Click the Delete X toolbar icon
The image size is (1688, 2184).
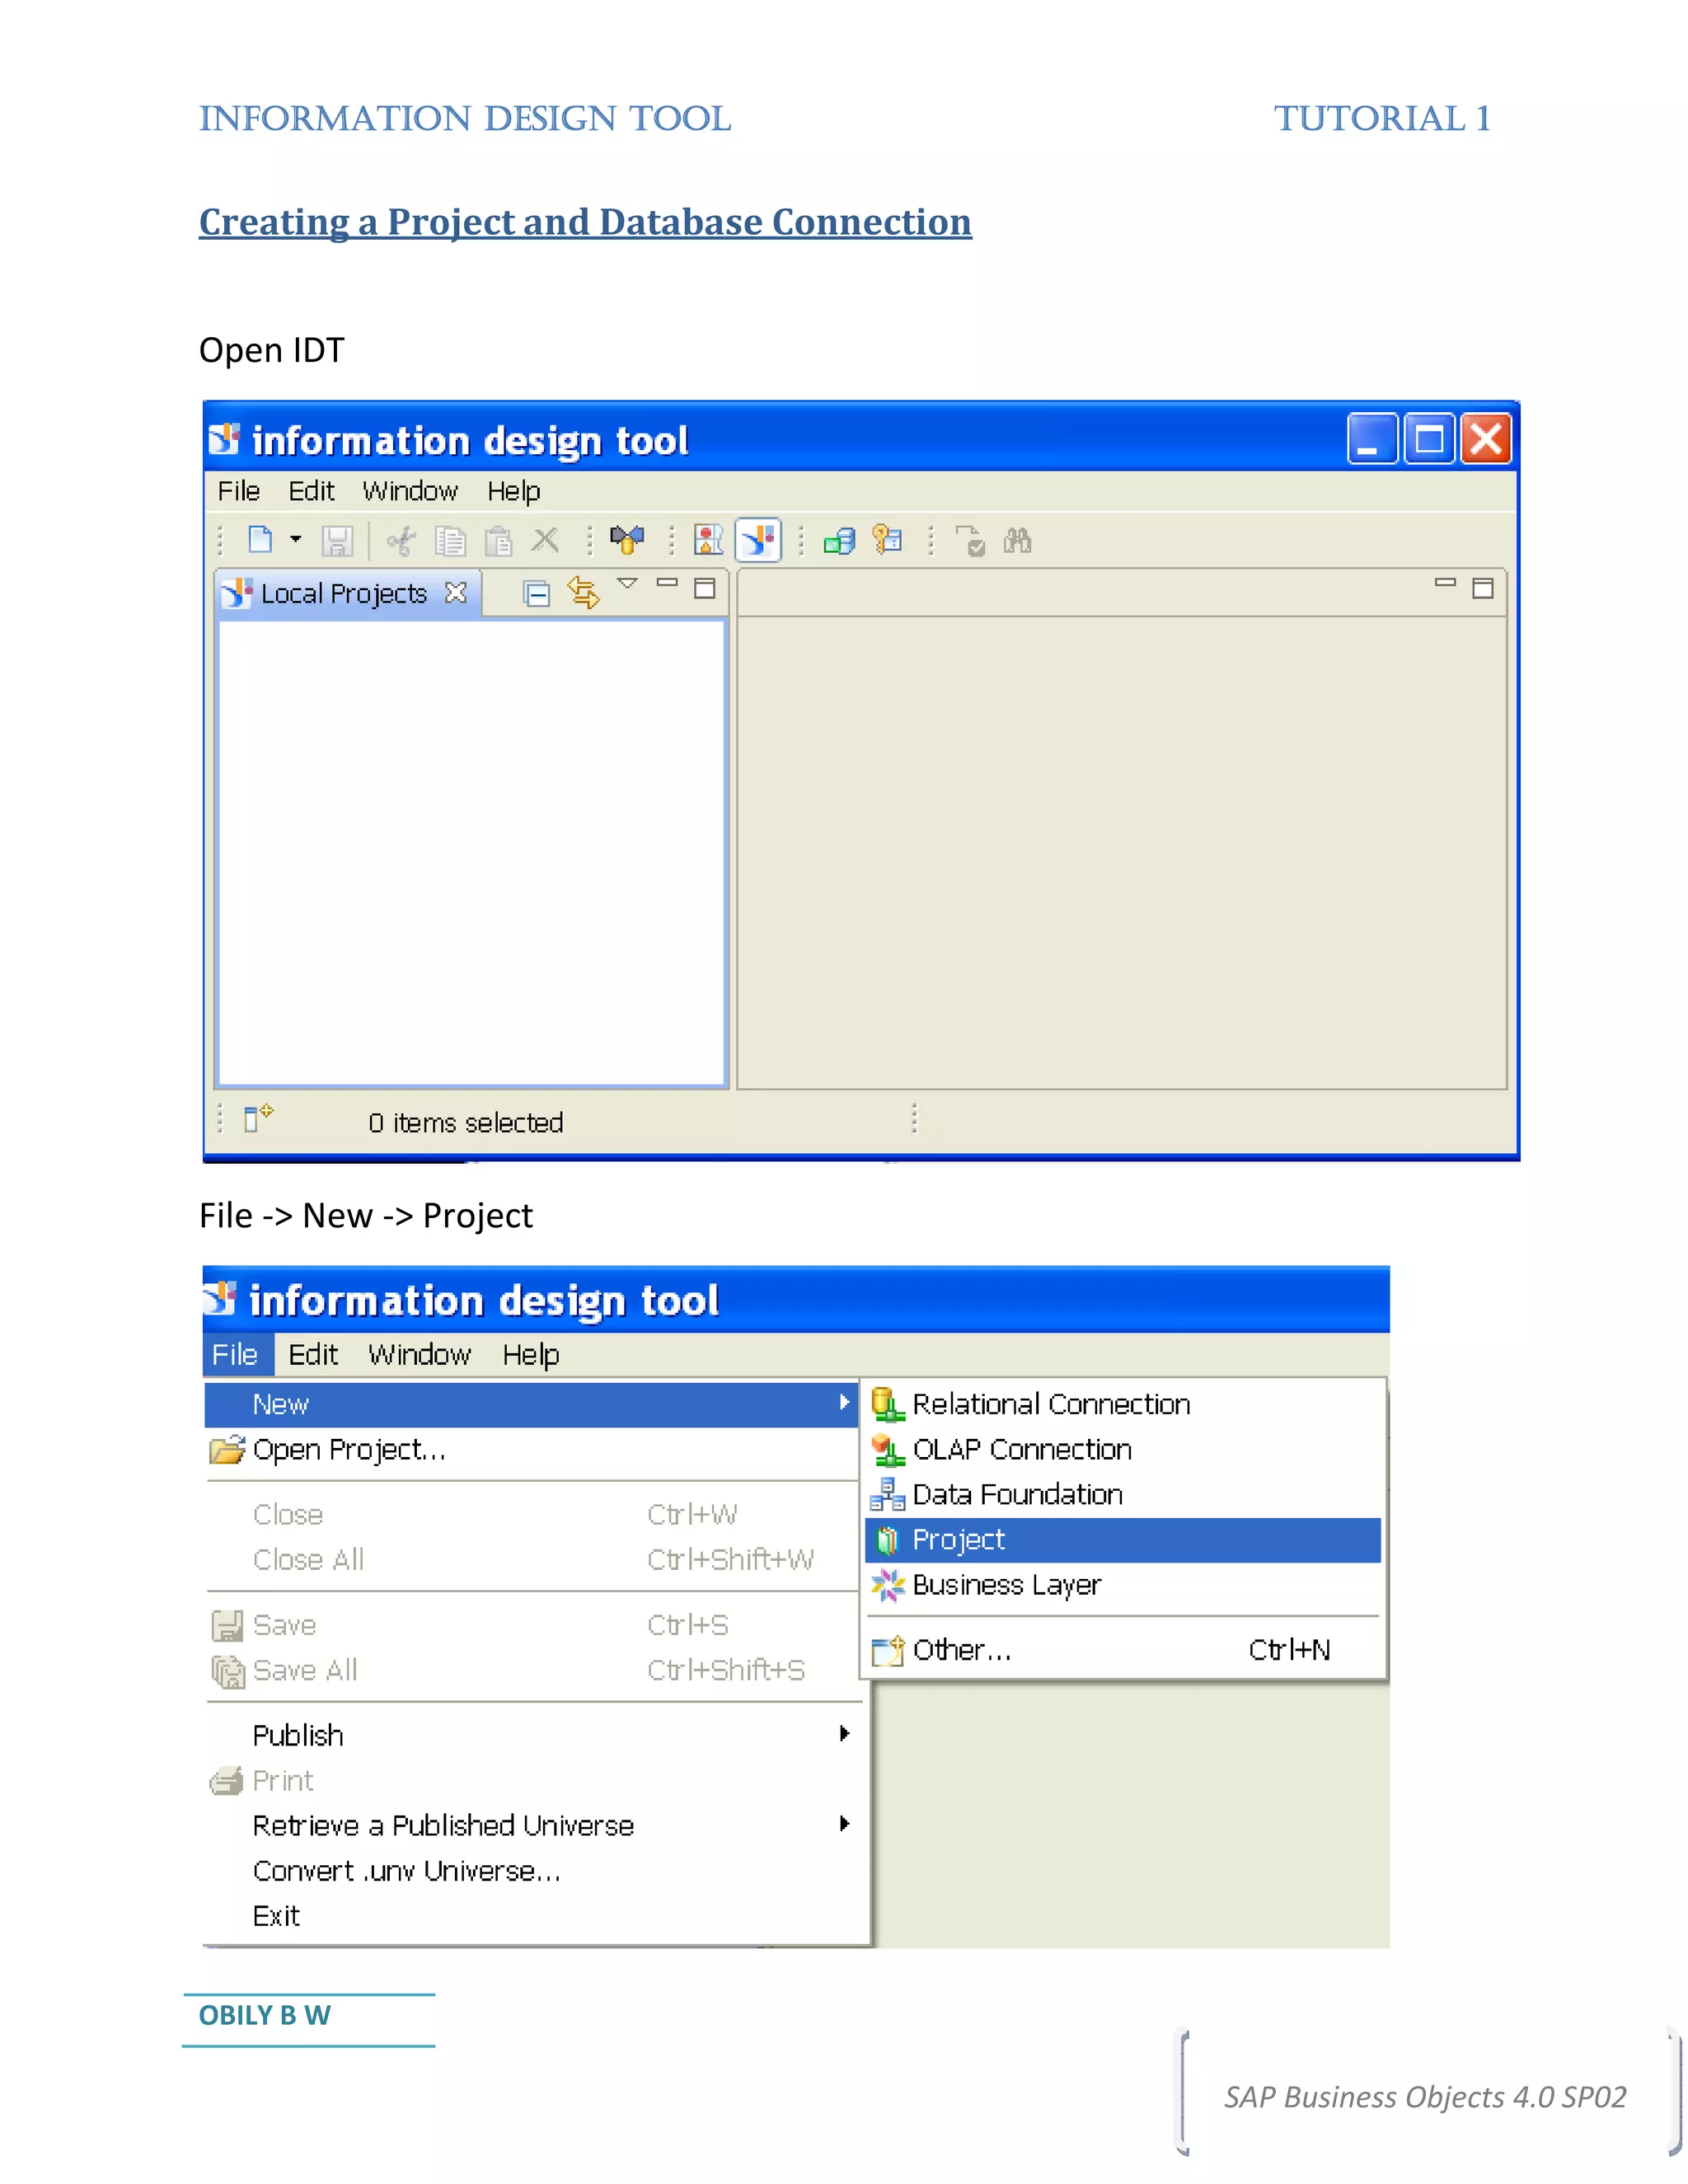pyautogui.click(x=545, y=540)
